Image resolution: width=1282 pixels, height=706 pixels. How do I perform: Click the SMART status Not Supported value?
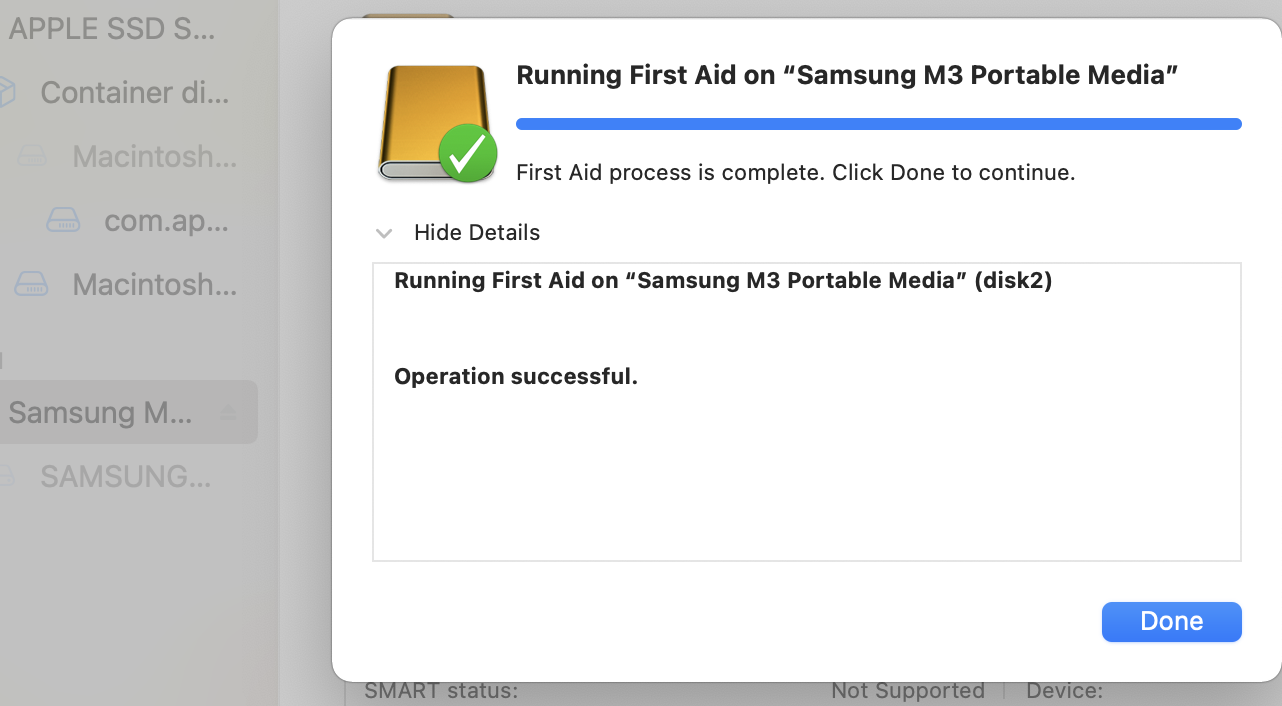pos(907,691)
